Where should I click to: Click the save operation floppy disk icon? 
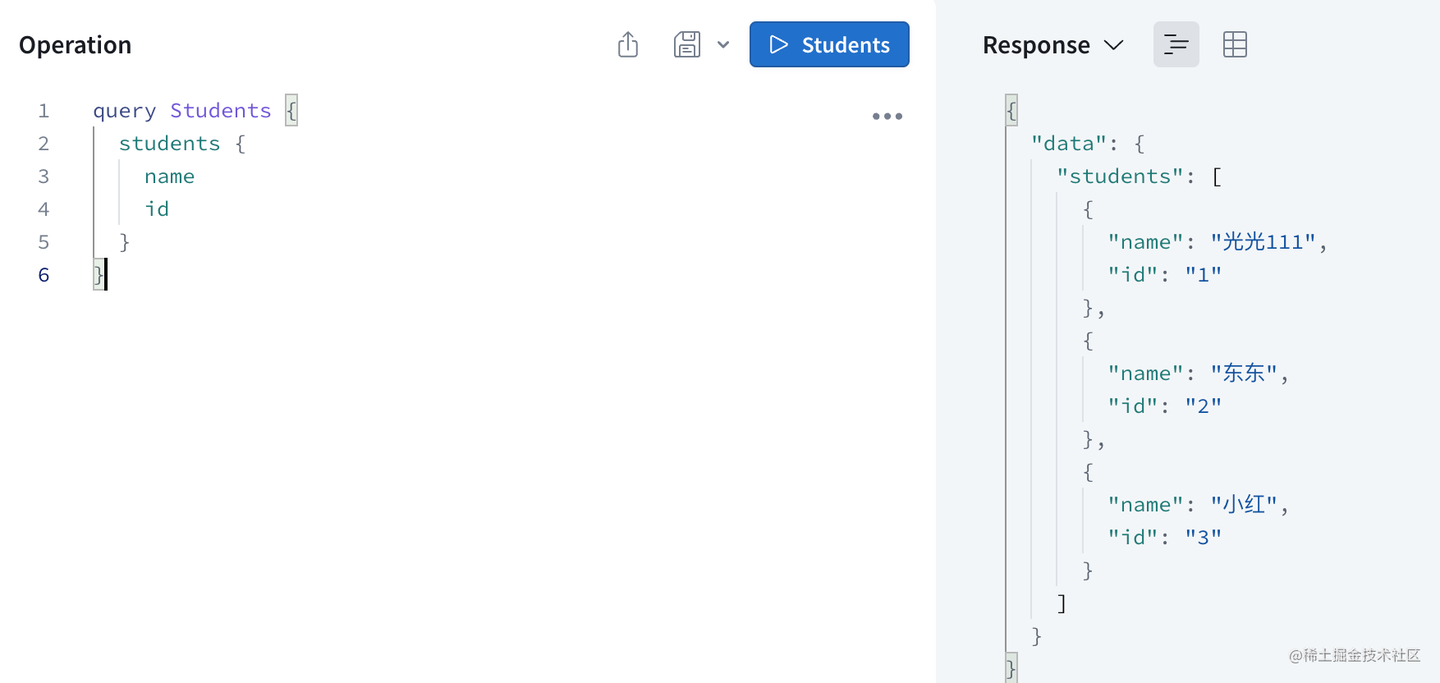[x=687, y=45]
